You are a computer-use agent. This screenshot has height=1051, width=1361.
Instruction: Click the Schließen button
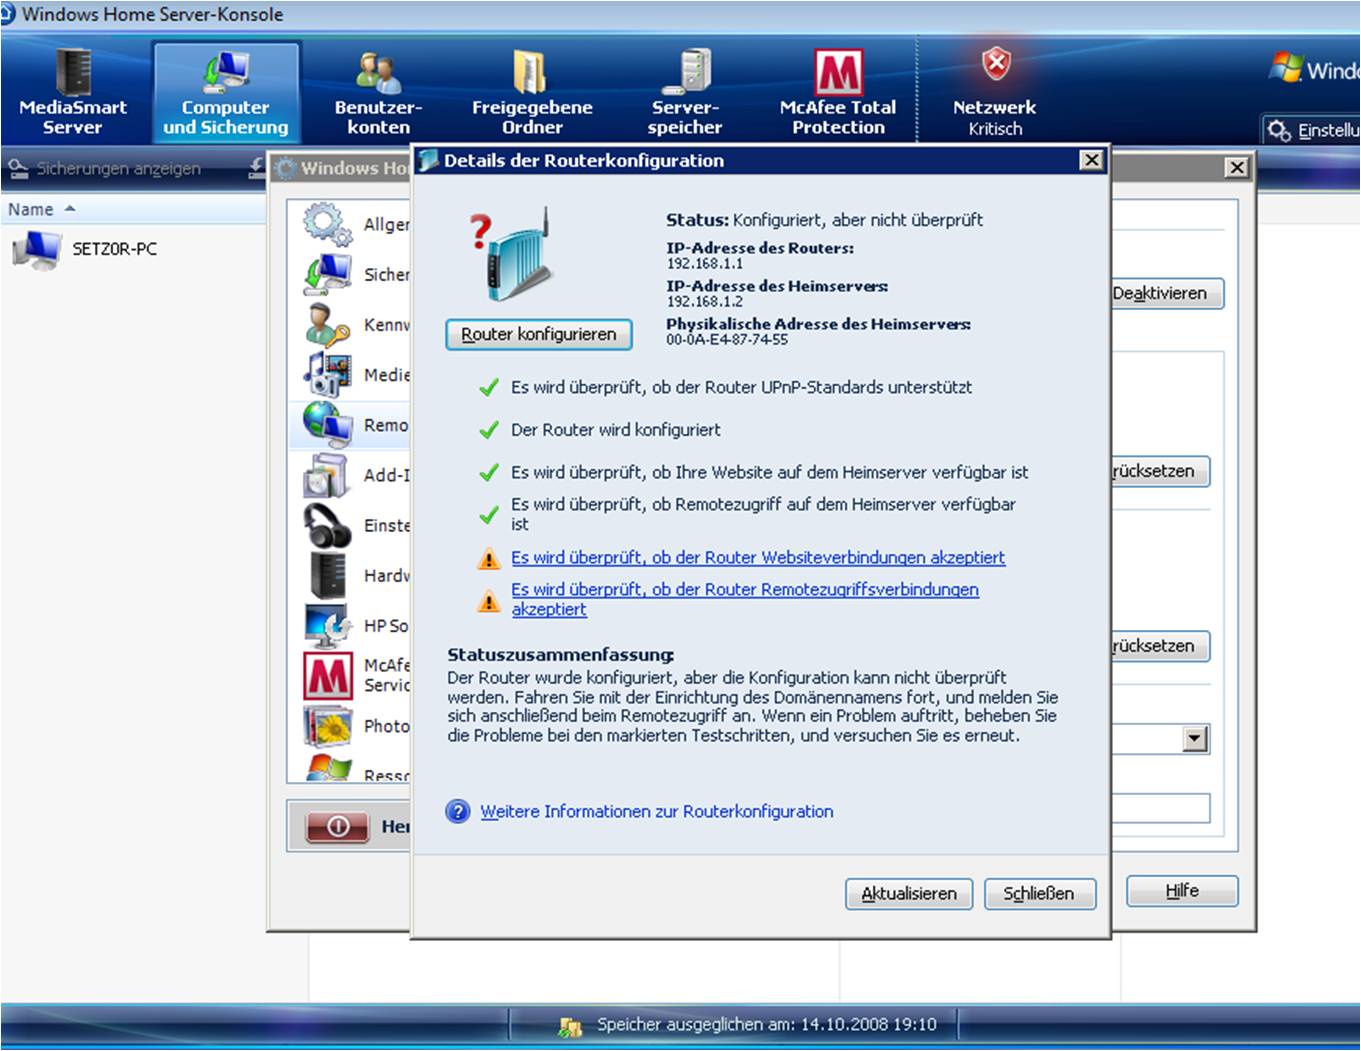[1039, 893]
